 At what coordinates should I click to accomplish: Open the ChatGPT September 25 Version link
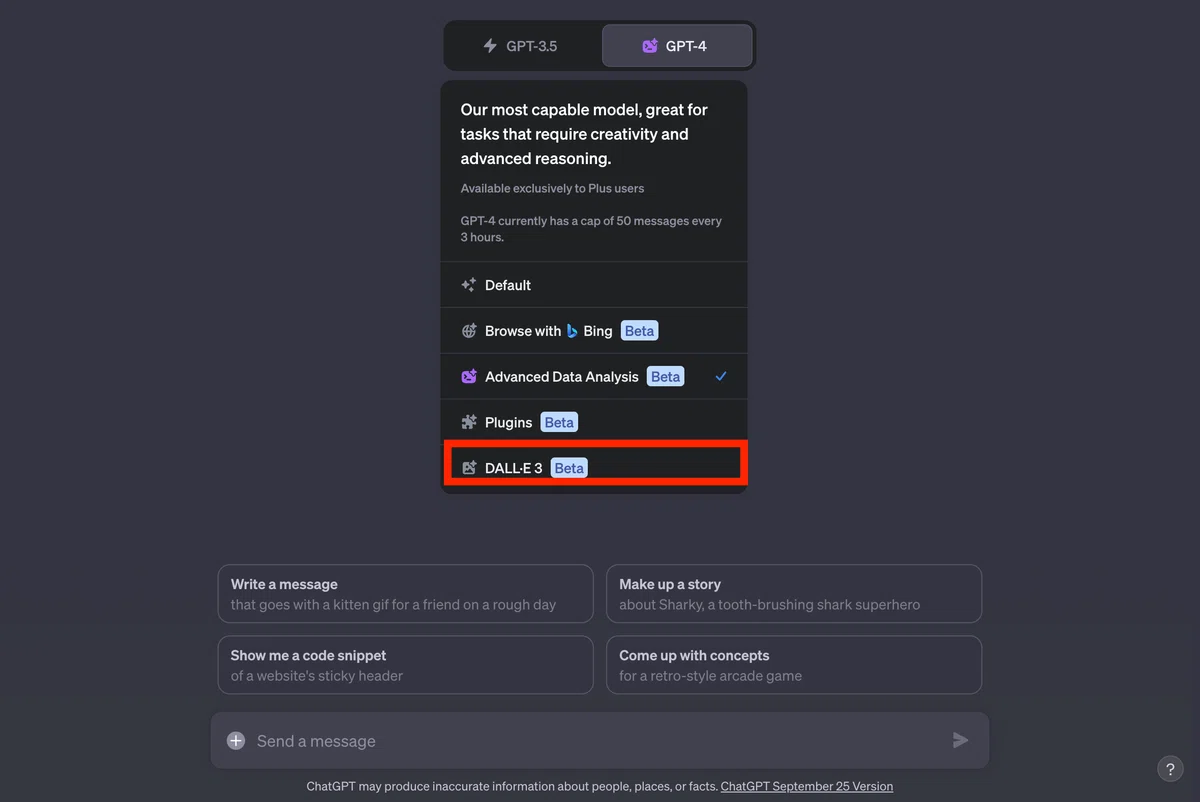[x=807, y=787]
